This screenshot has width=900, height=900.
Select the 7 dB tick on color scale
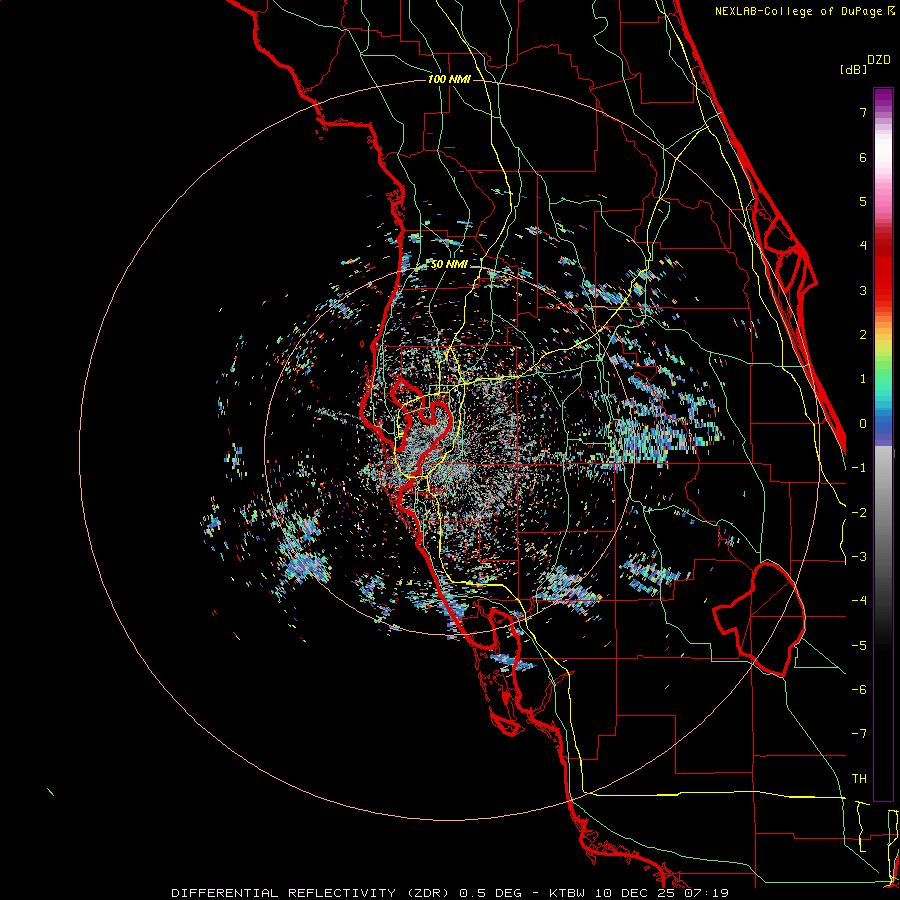pos(863,112)
